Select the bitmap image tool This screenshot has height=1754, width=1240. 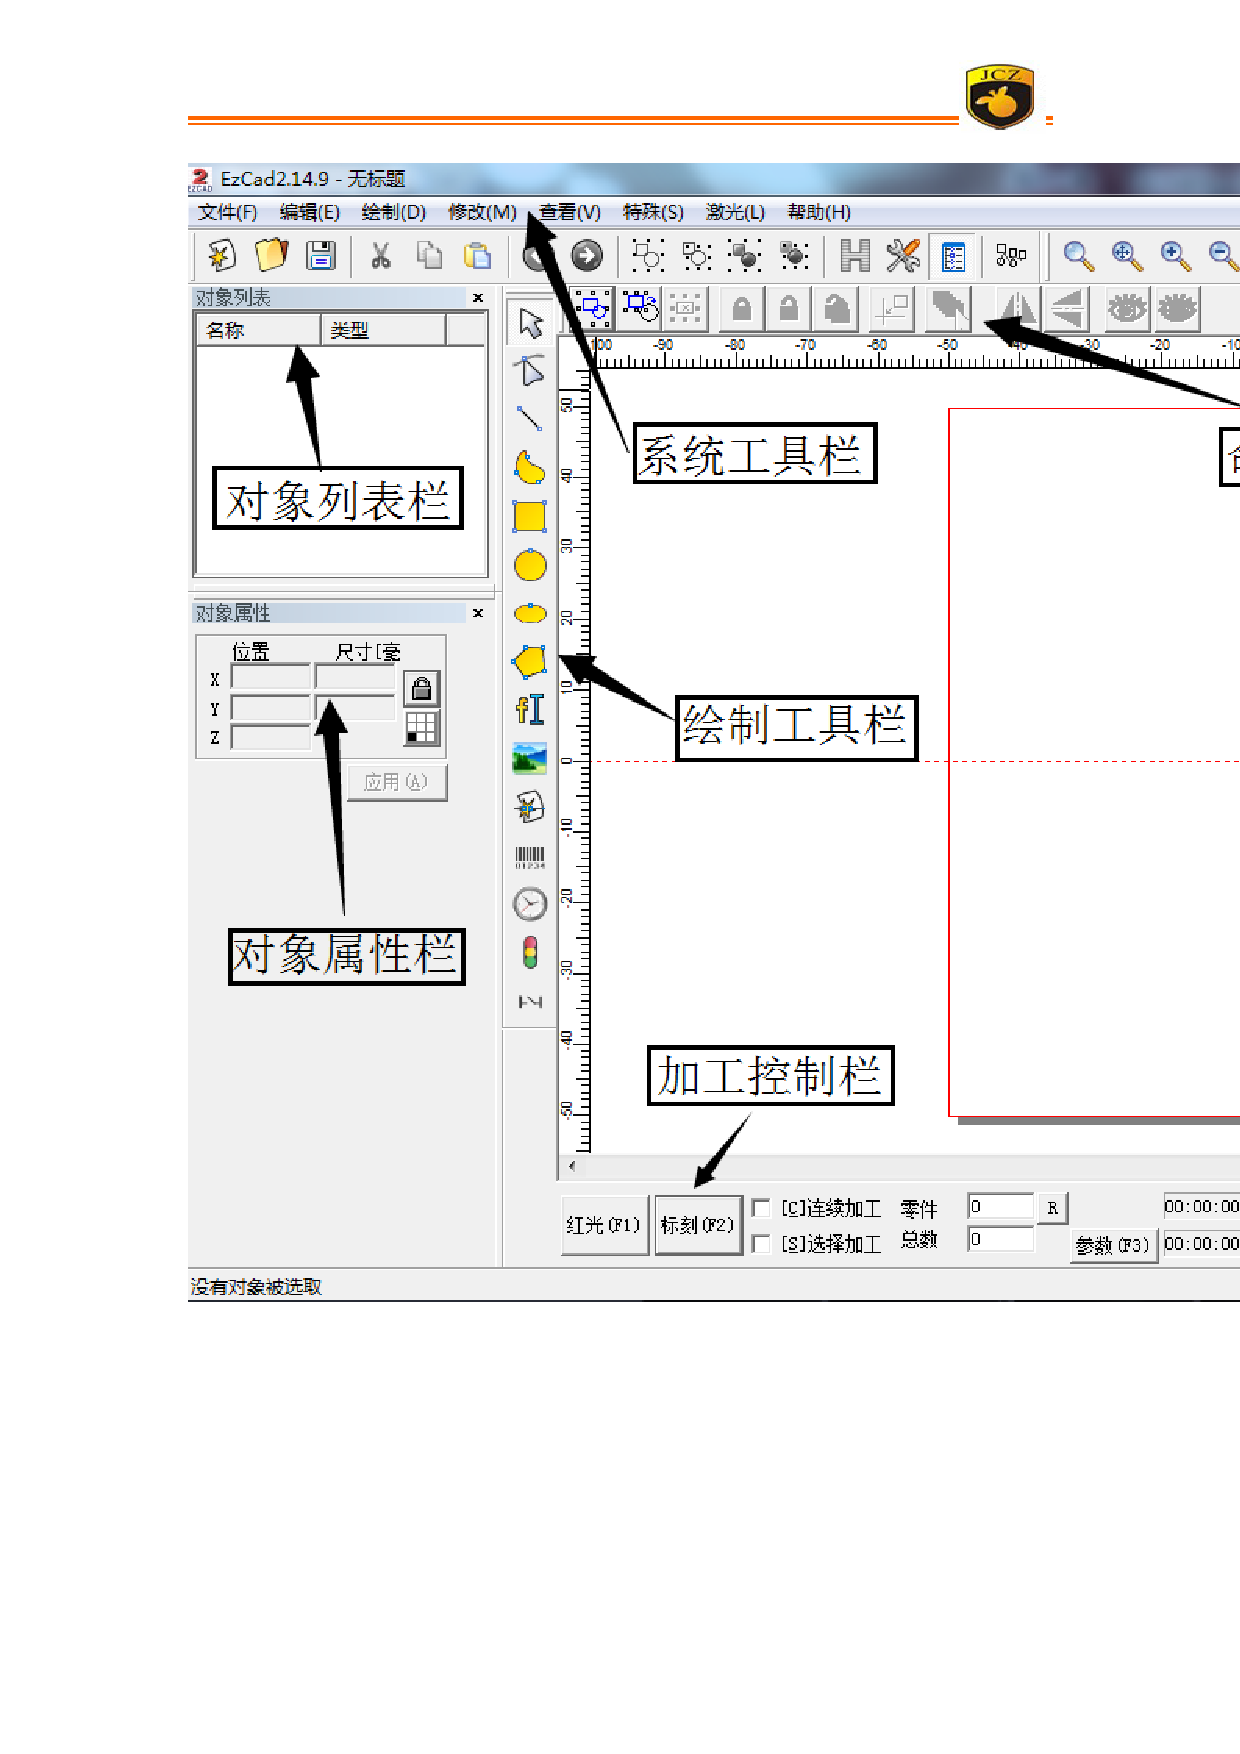tap(529, 759)
